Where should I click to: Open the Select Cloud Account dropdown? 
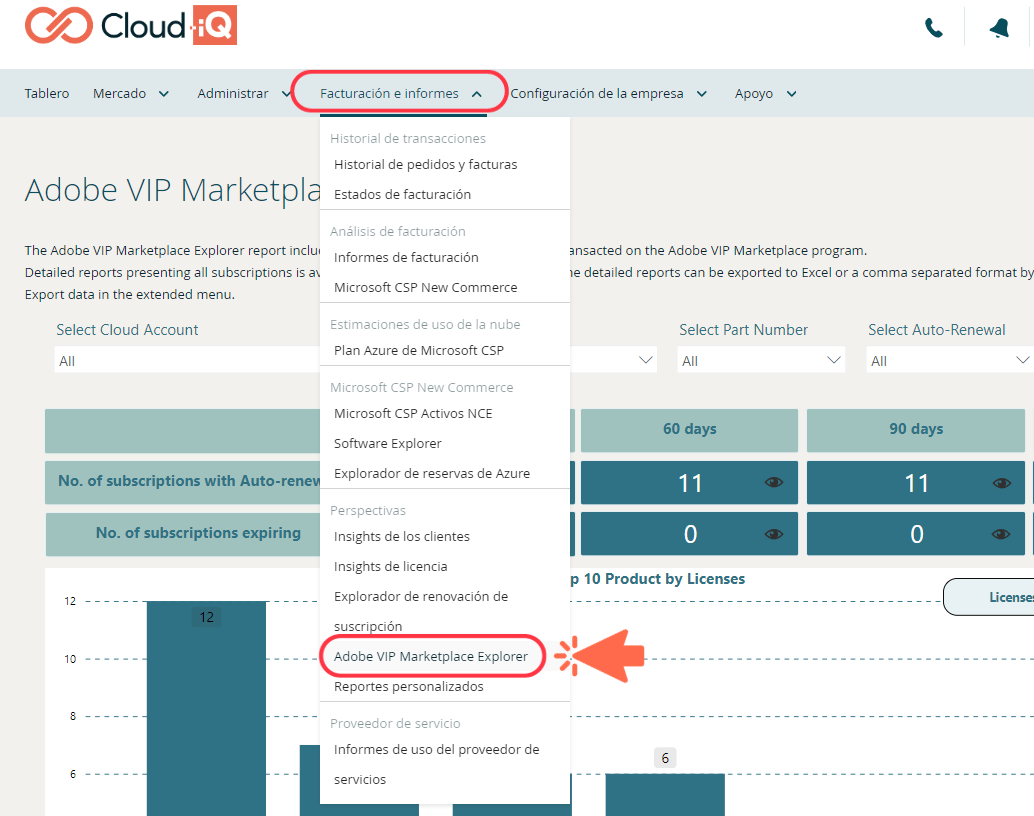click(187, 360)
